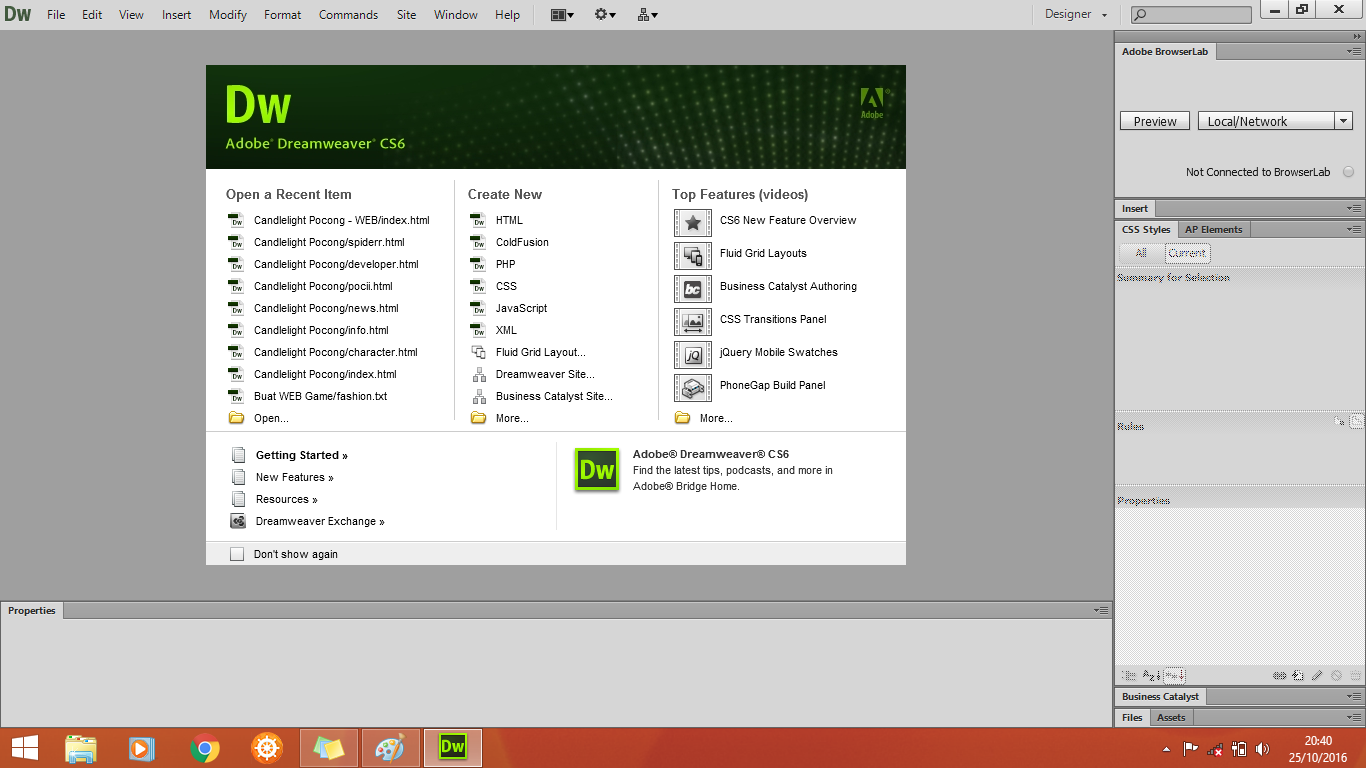Open Insert panel options menu
The height and width of the screenshot is (768, 1366).
click(1355, 209)
